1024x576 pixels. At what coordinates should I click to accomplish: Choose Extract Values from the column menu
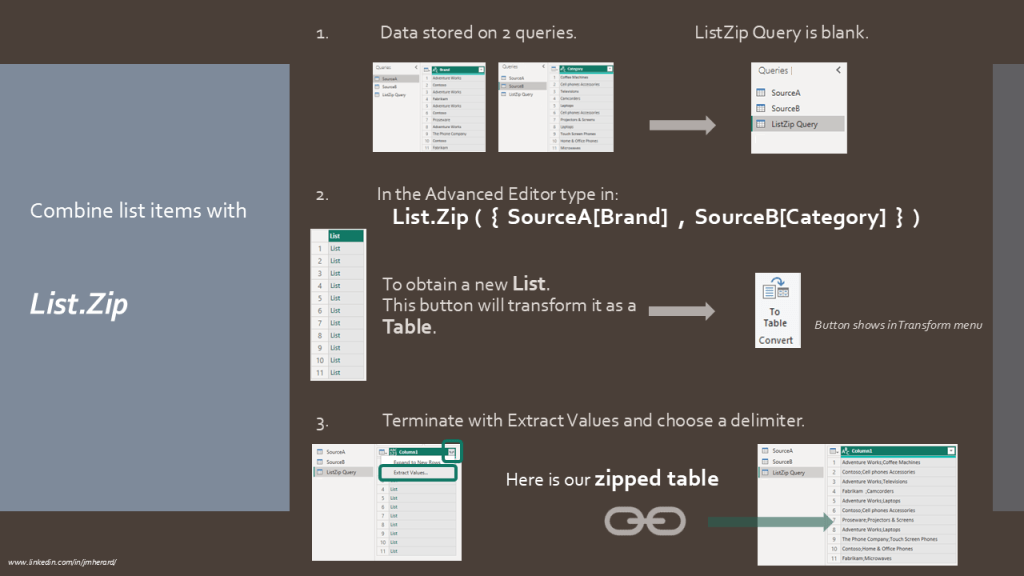[411, 472]
